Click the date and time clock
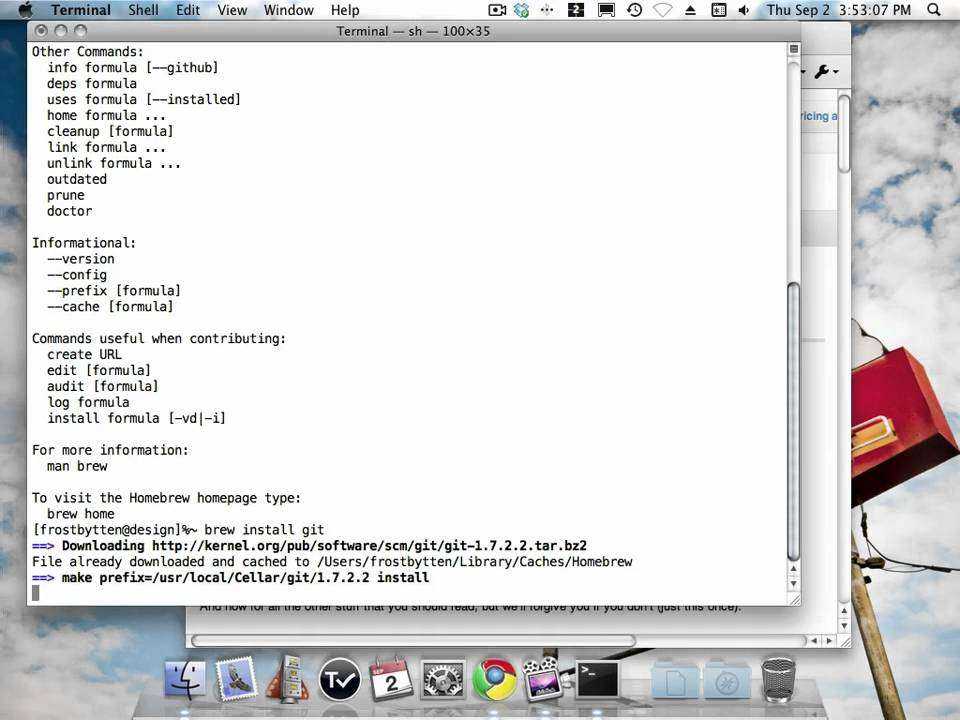960x720 pixels. (x=839, y=10)
